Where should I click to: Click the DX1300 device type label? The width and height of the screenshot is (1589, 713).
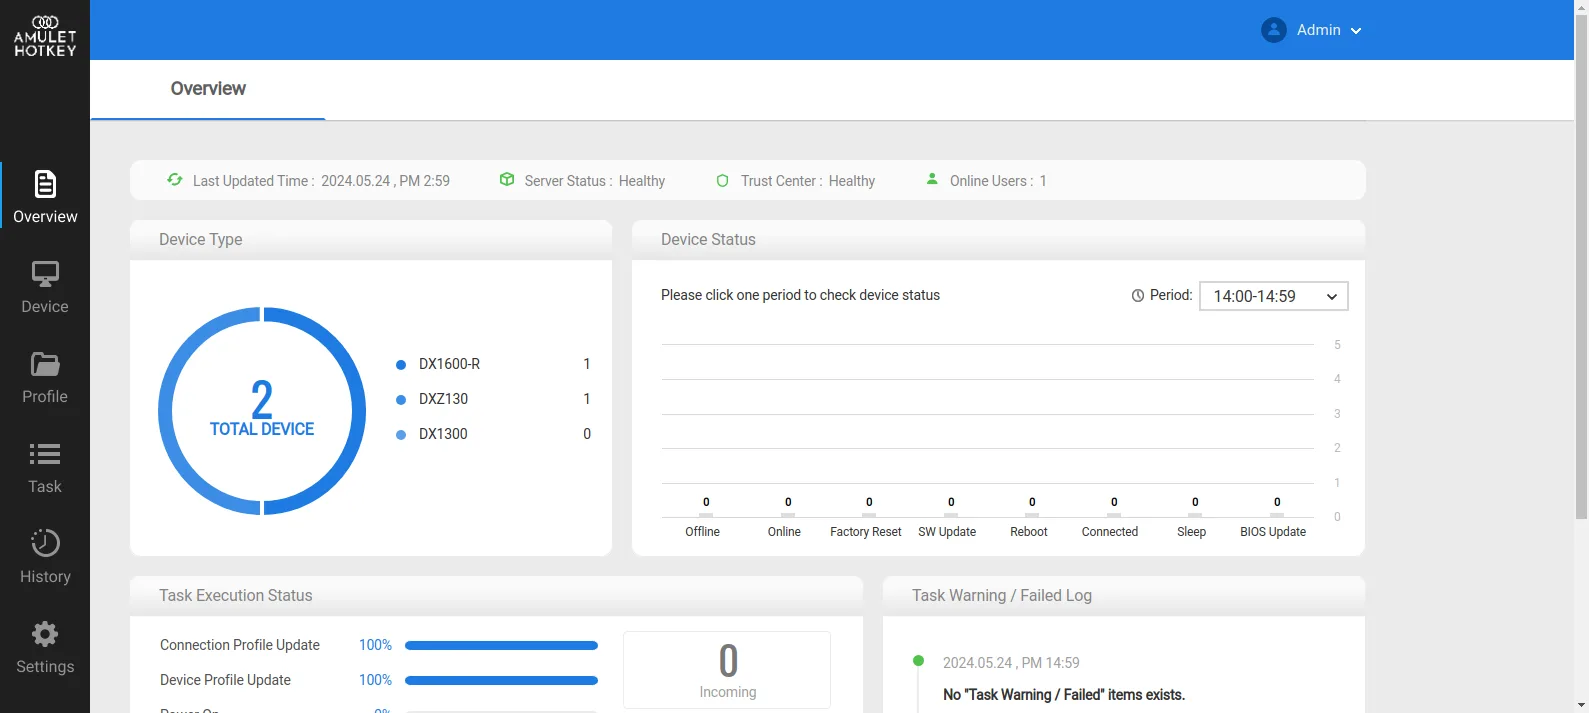point(444,434)
